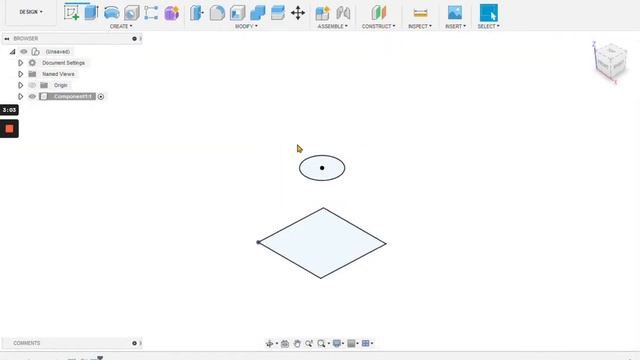Click the 3:03 recording timer
This screenshot has height=360, width=640.
(x=9, y=110)
